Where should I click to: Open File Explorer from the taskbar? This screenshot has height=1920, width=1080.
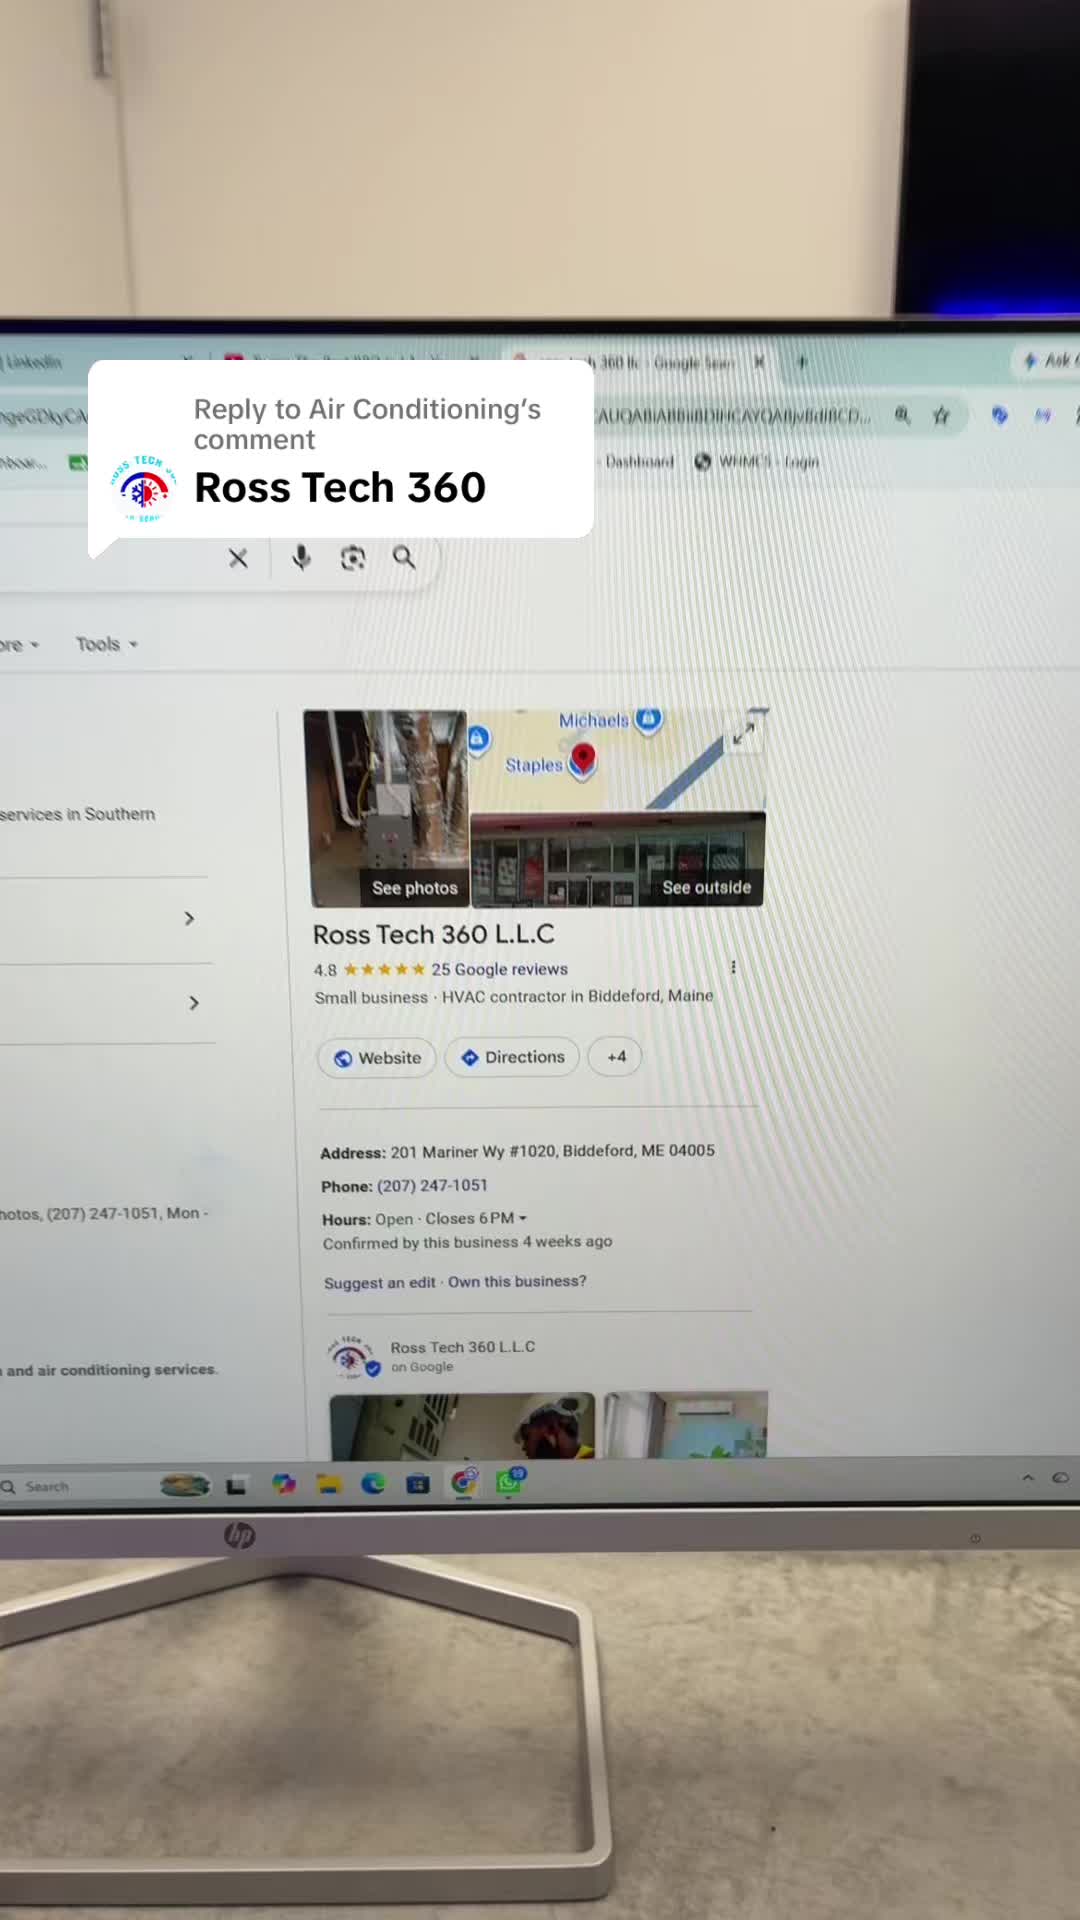coord(329,1484)
